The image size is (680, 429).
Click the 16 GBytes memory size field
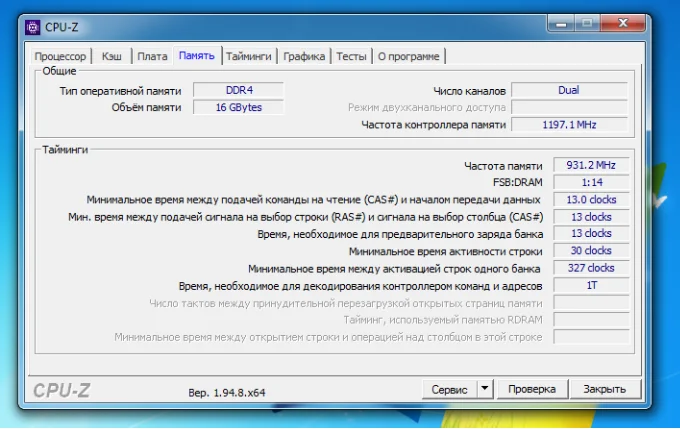239,107
